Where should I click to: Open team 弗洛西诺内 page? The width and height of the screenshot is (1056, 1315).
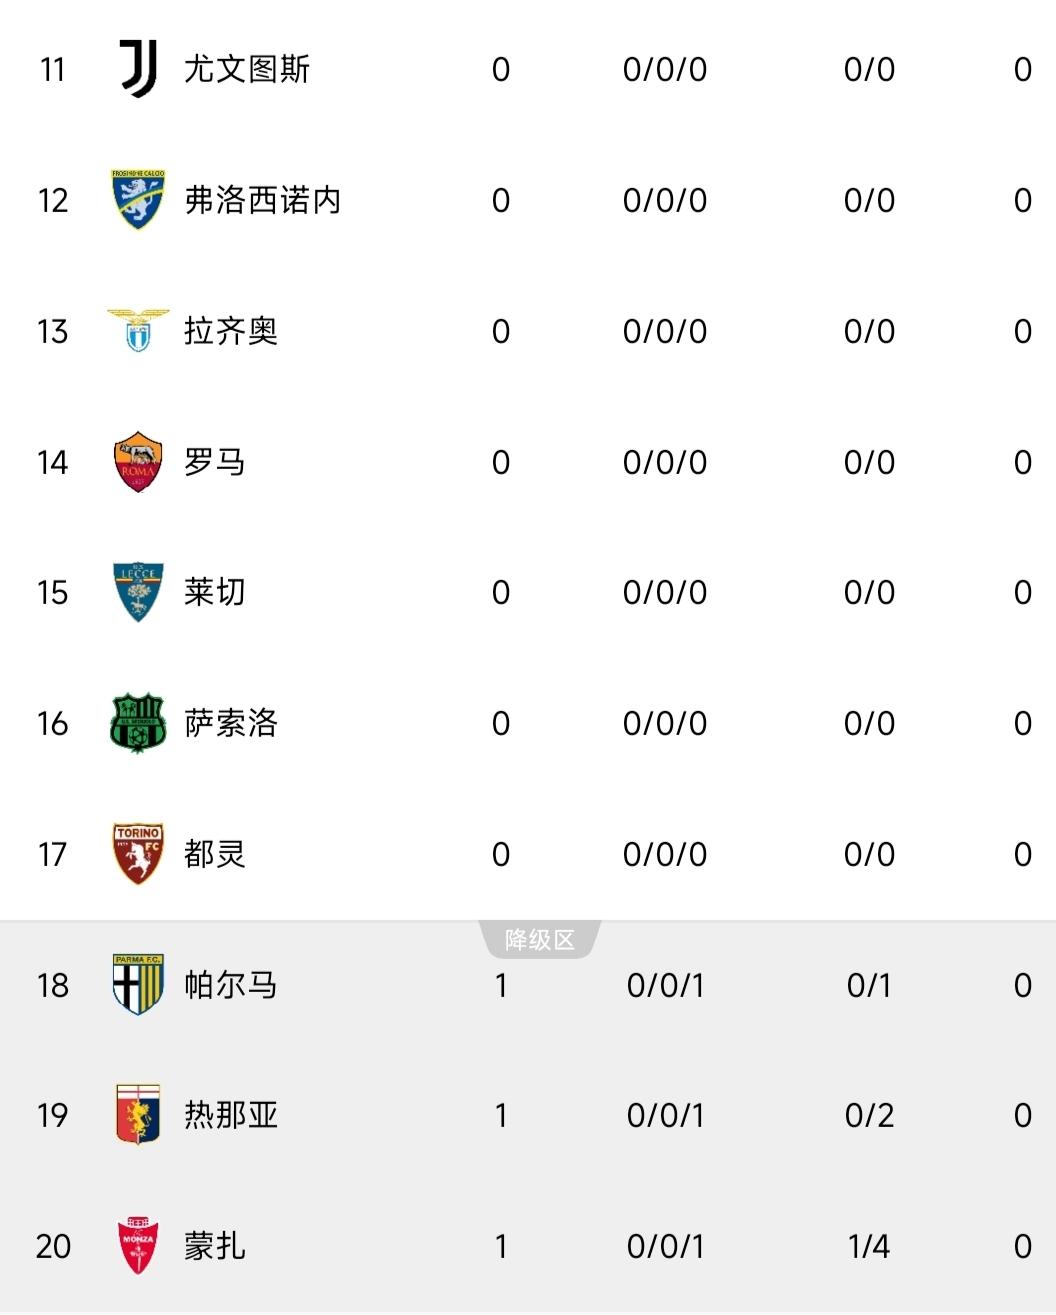point(263,200)
